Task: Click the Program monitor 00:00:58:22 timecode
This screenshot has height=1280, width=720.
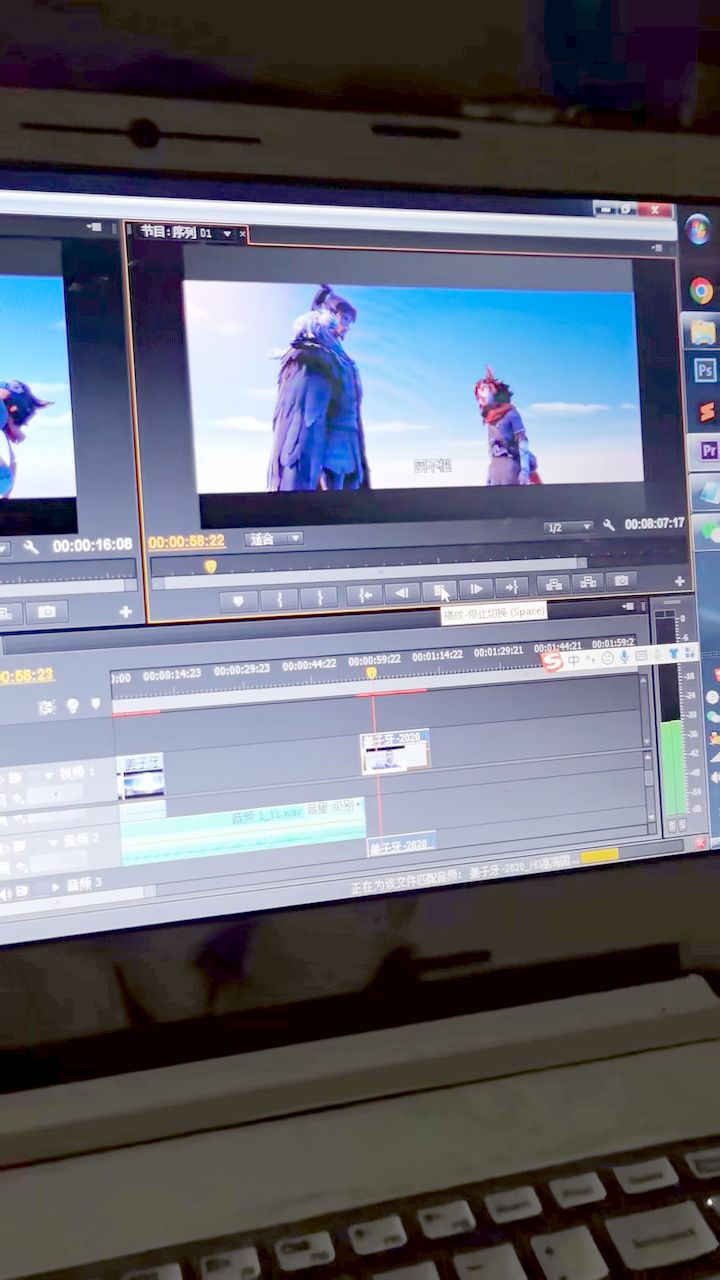Action: pyautogui.click(x=186, y=541)
